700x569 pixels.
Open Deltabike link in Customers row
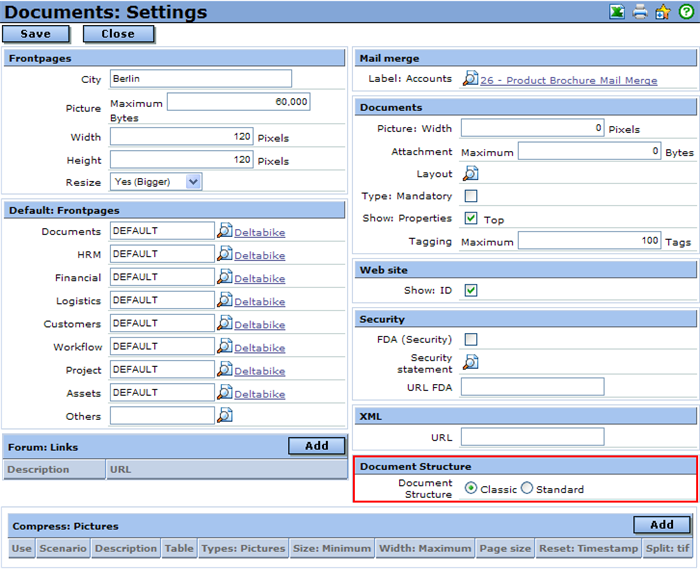pos(259,325)
